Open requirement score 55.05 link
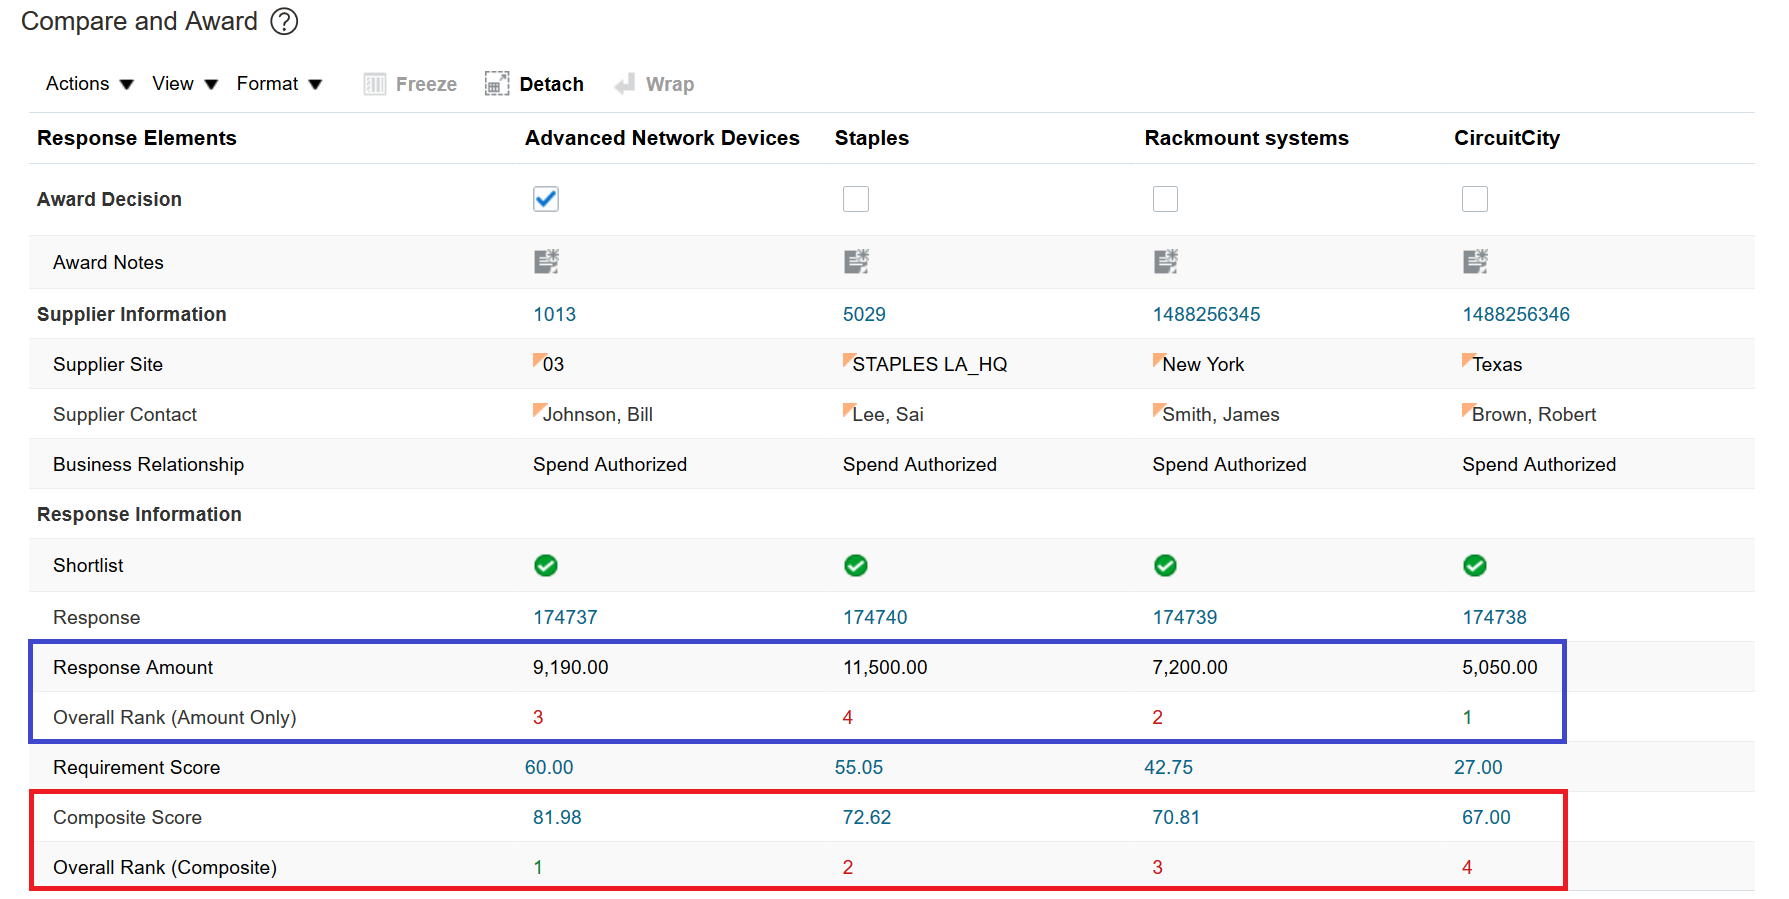The height and width of the screenshot is (899, 1789). point(859,767)
